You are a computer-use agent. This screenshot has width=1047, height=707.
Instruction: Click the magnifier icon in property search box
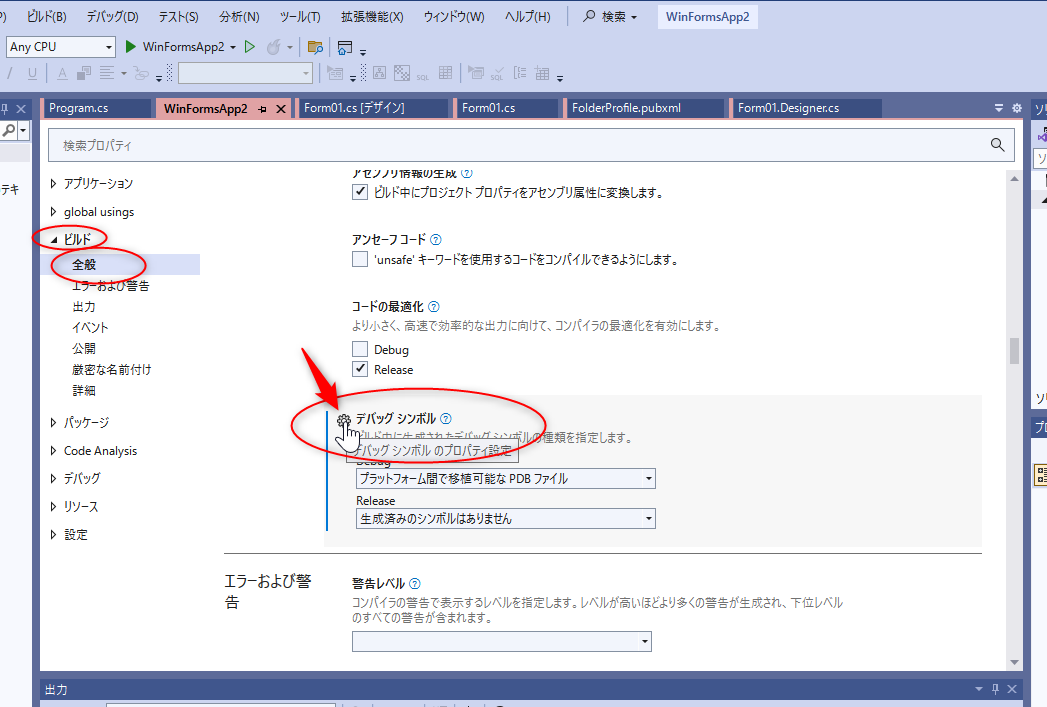[997, 145]
